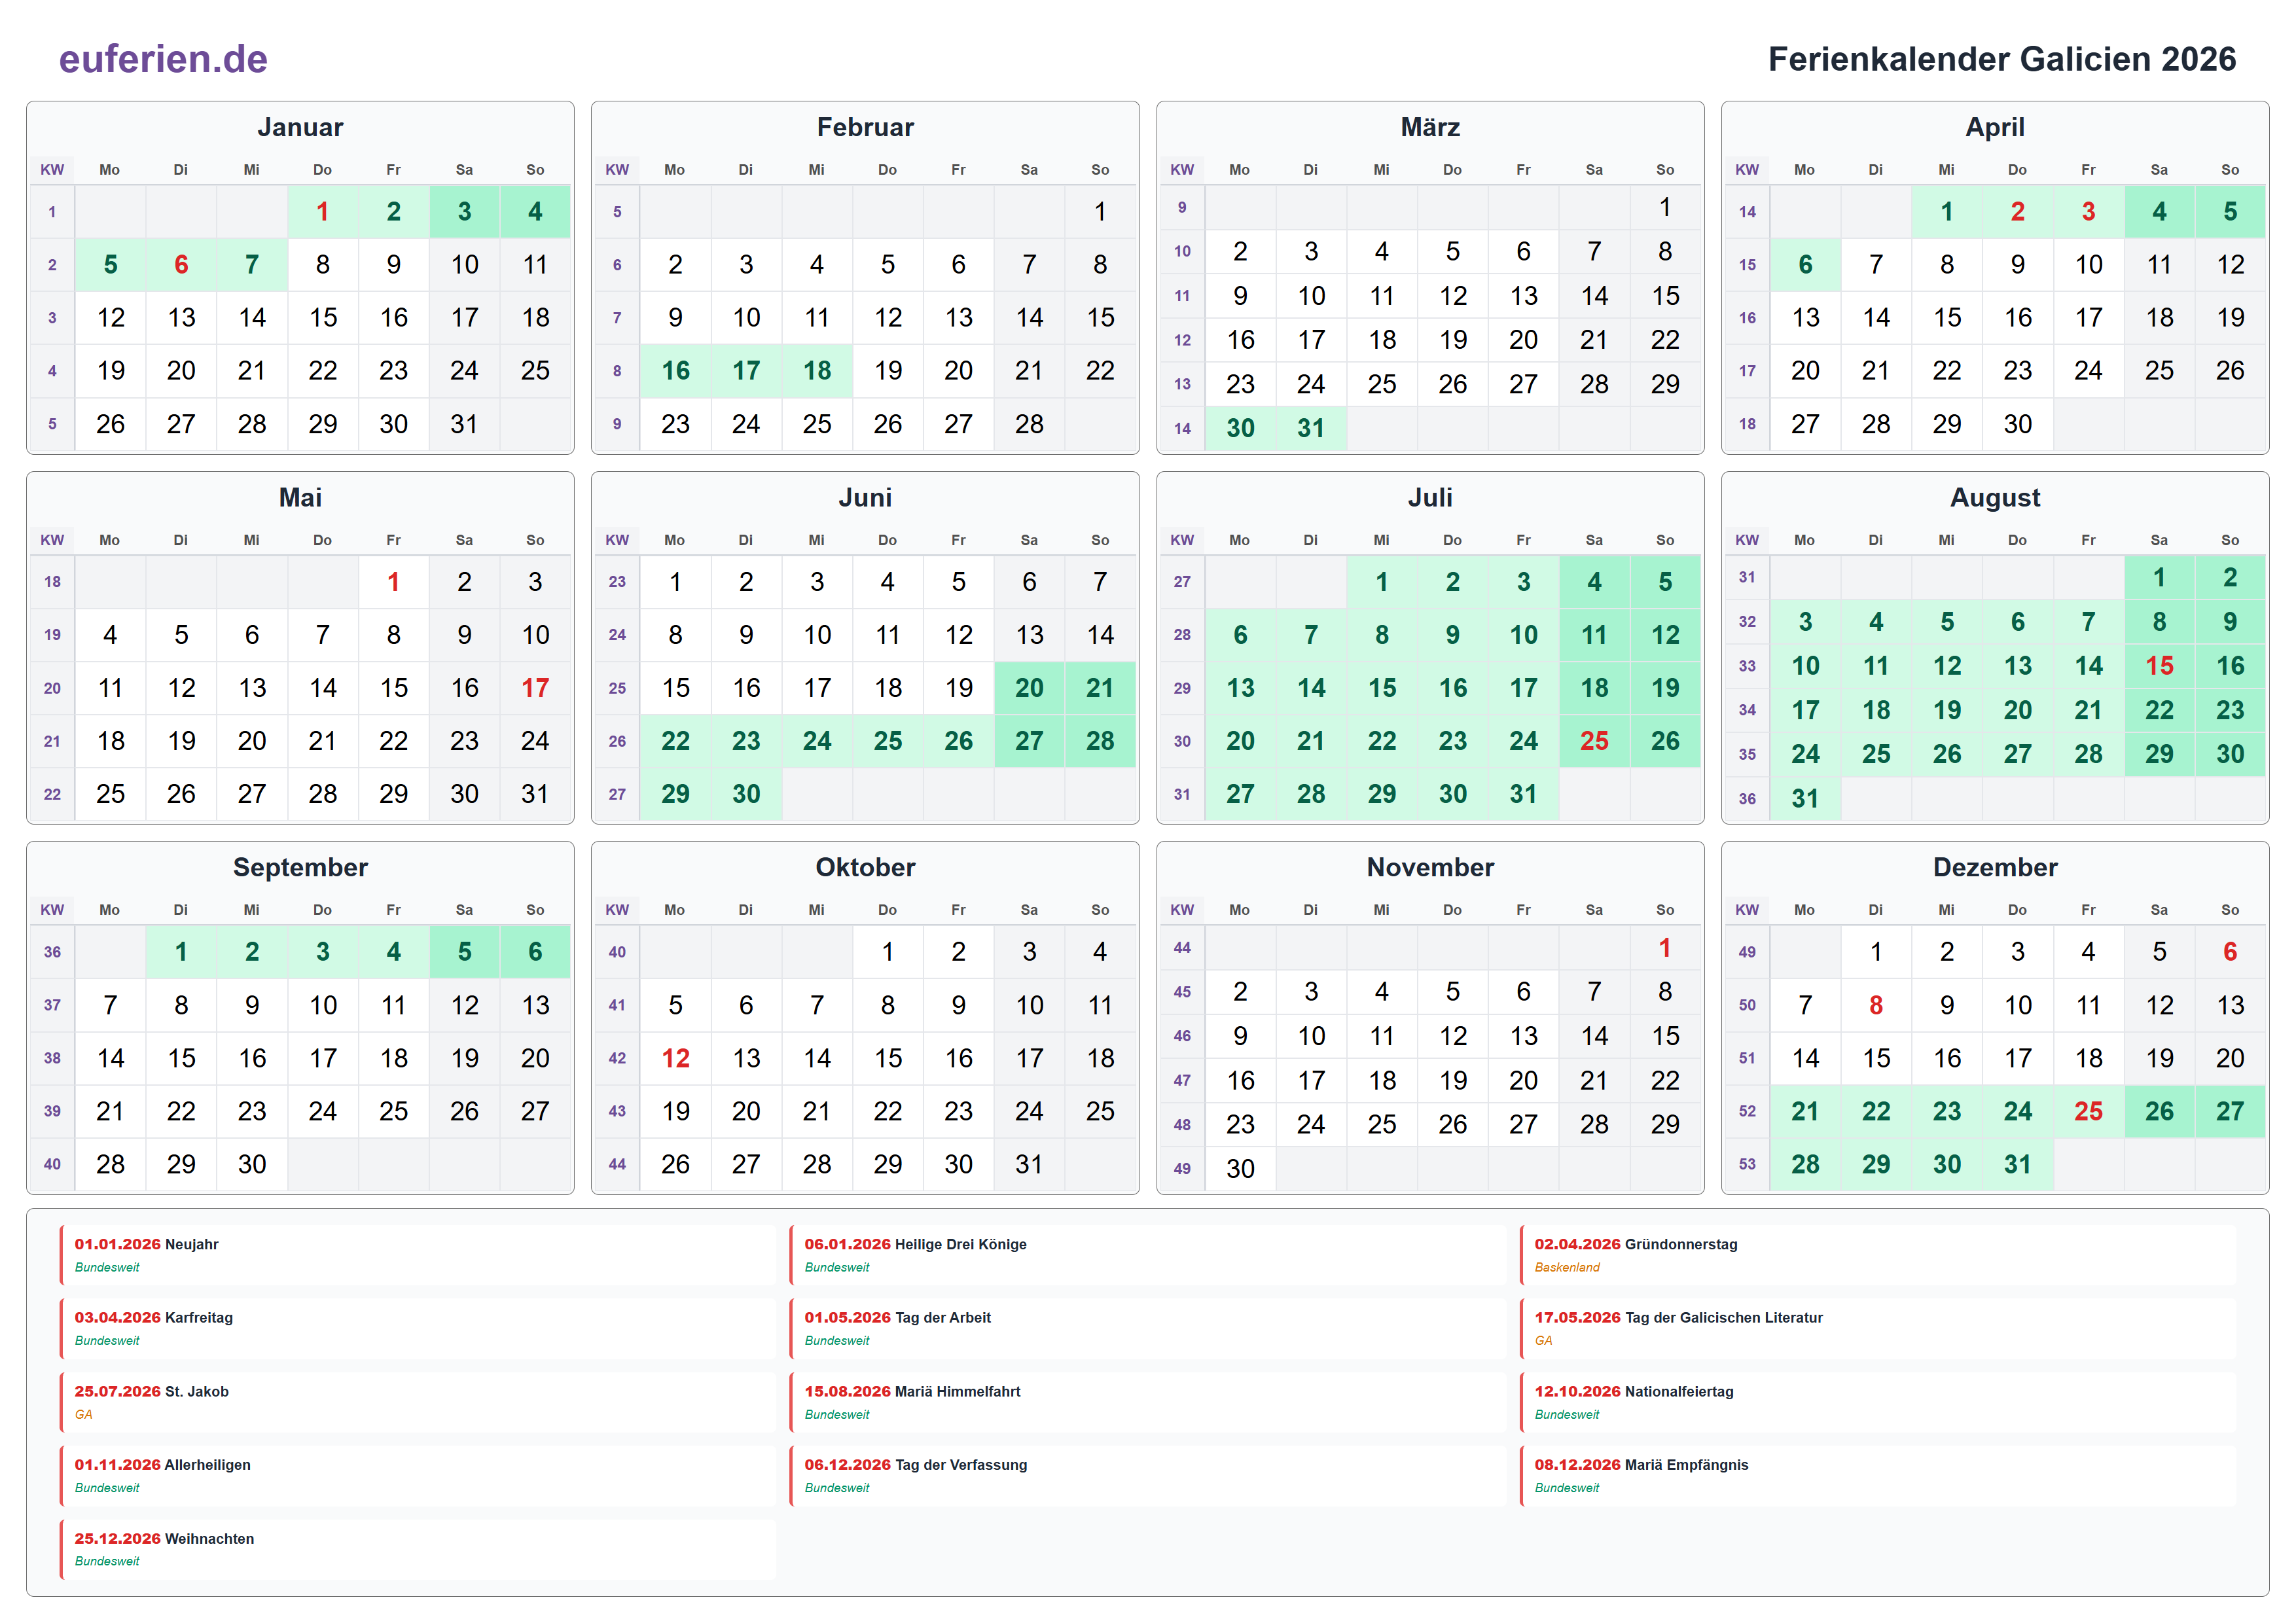Click the 06.01.2026 Heilige Drei Könige entry
Viewport: 2296px width, 1623px height.
[1148, 1256]
